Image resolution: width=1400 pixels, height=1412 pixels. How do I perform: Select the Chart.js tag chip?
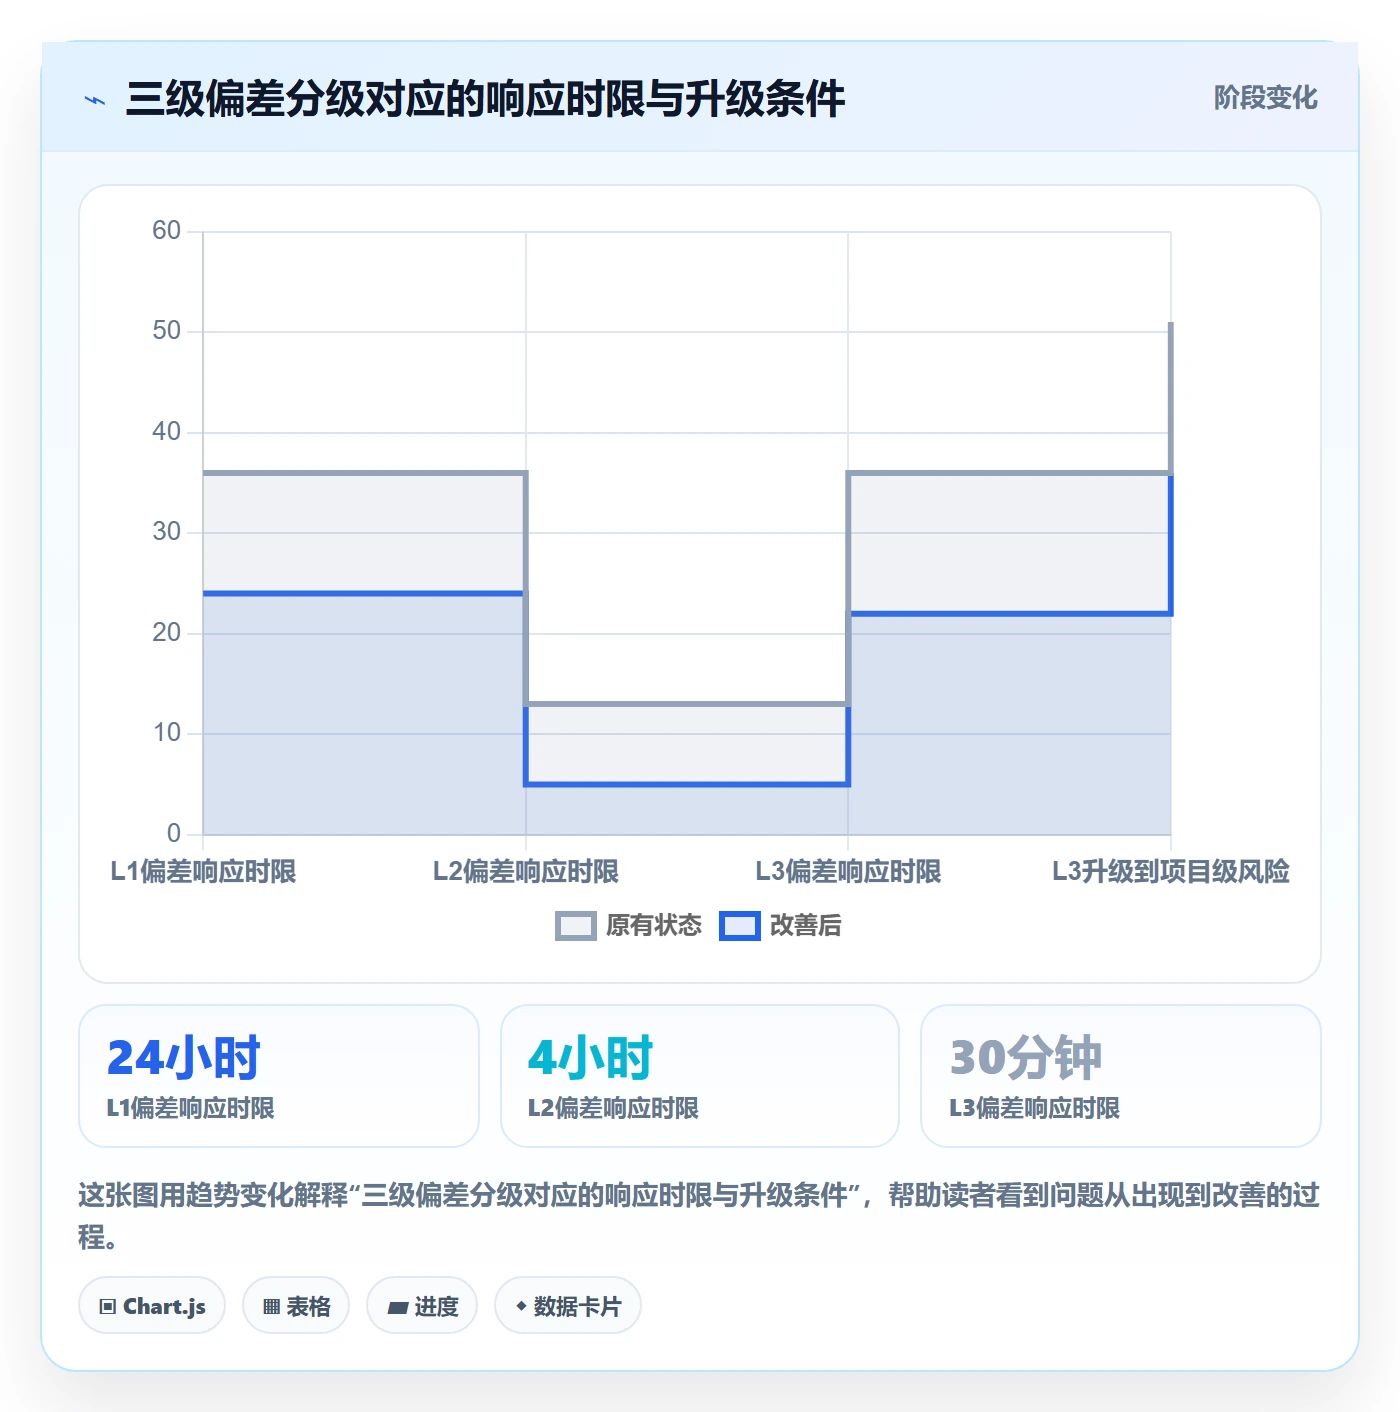point(152,1306)
